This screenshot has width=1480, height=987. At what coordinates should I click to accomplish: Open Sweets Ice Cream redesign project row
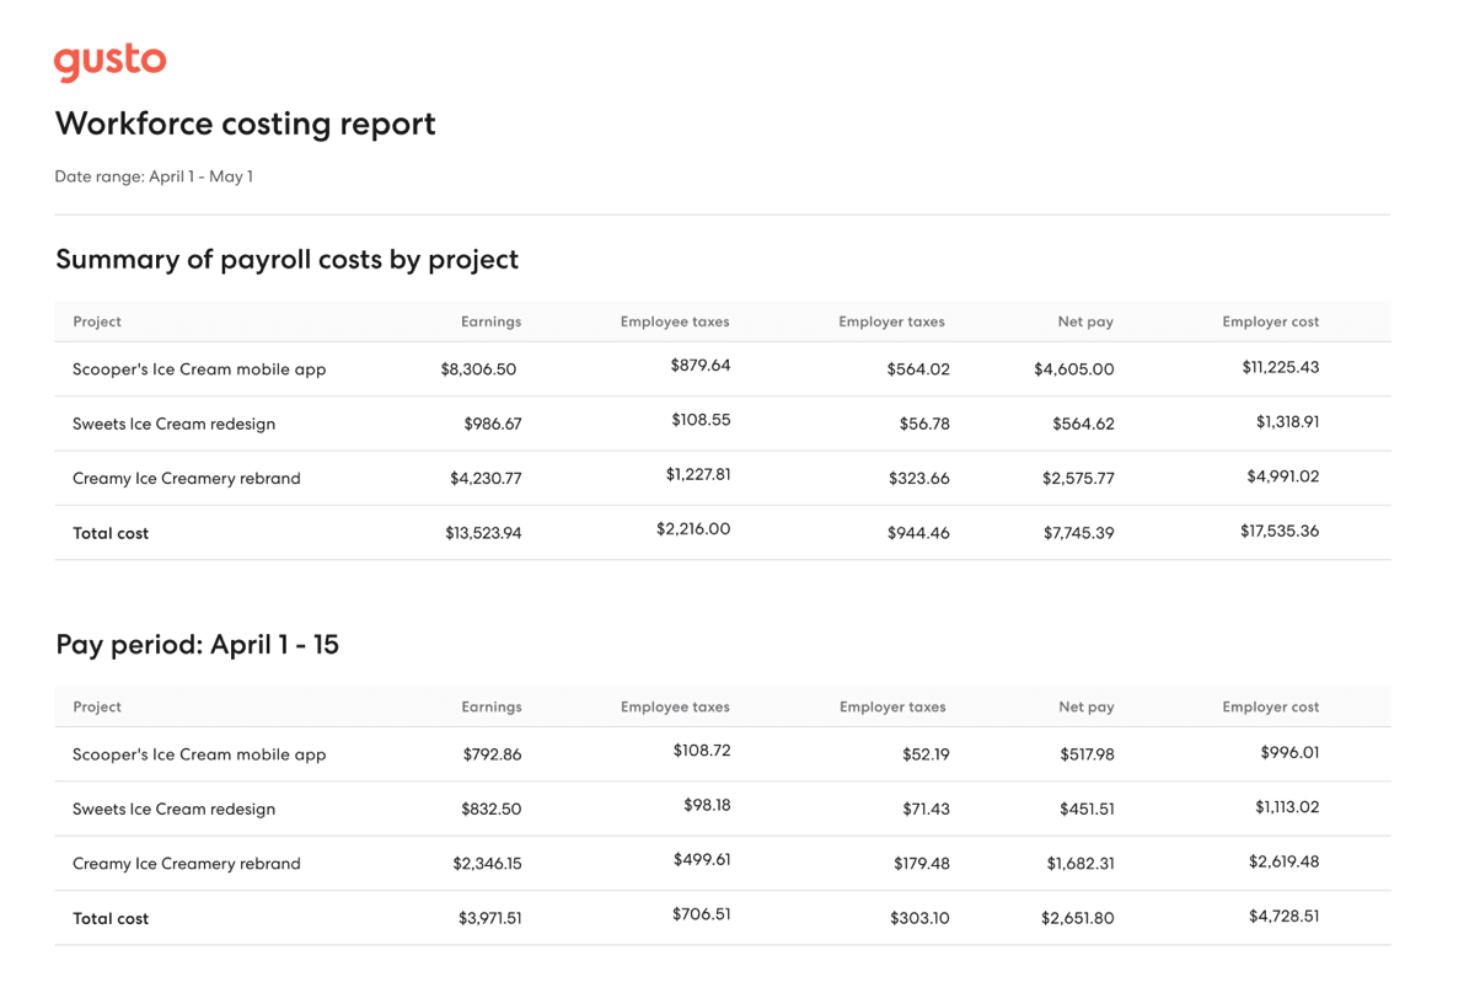click(174, 423)
